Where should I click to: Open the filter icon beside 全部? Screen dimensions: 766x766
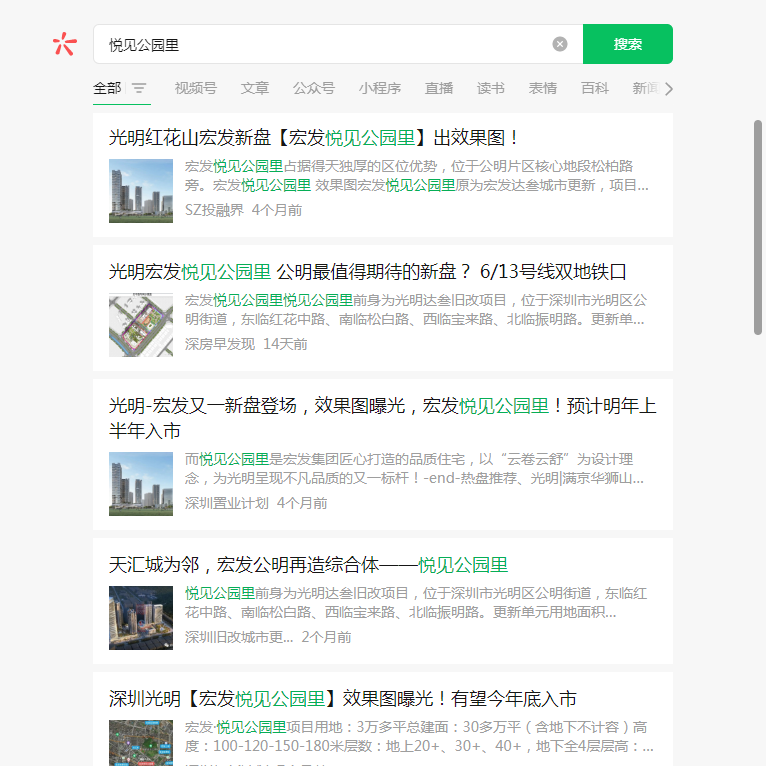click(x=139, y=88)
